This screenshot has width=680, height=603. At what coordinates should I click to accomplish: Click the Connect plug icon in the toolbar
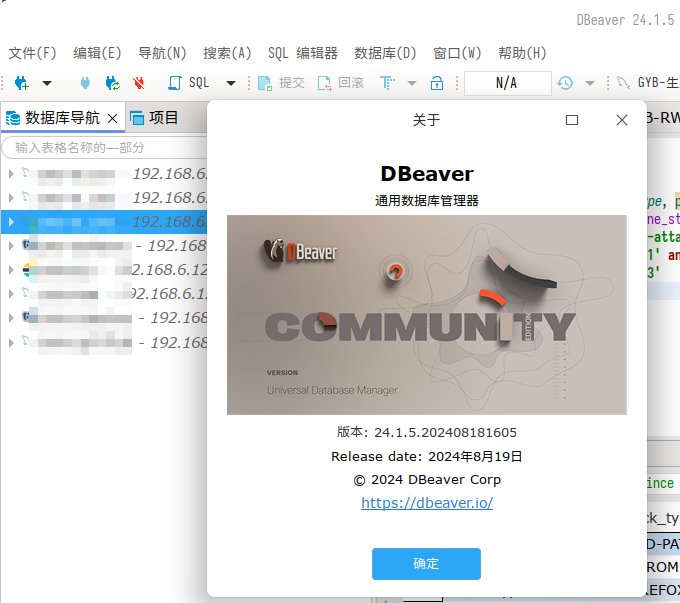point(85,83)
